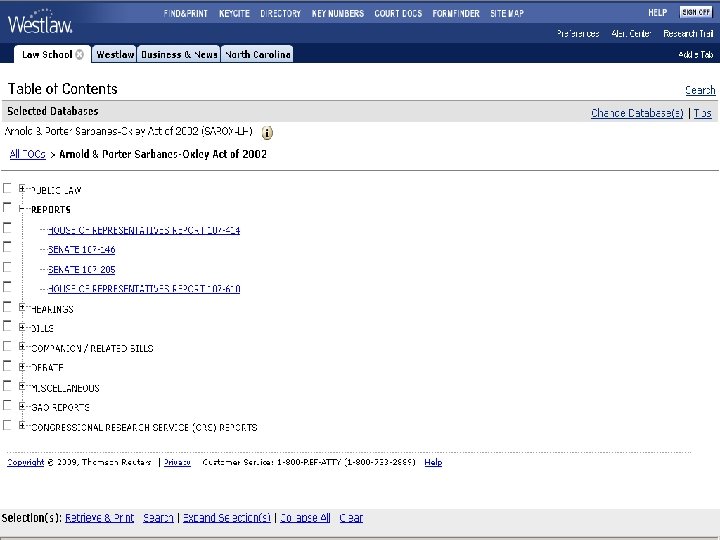
Task: Expand the DEBATE node
Action: pyautogui.click(x=22, y=366)
